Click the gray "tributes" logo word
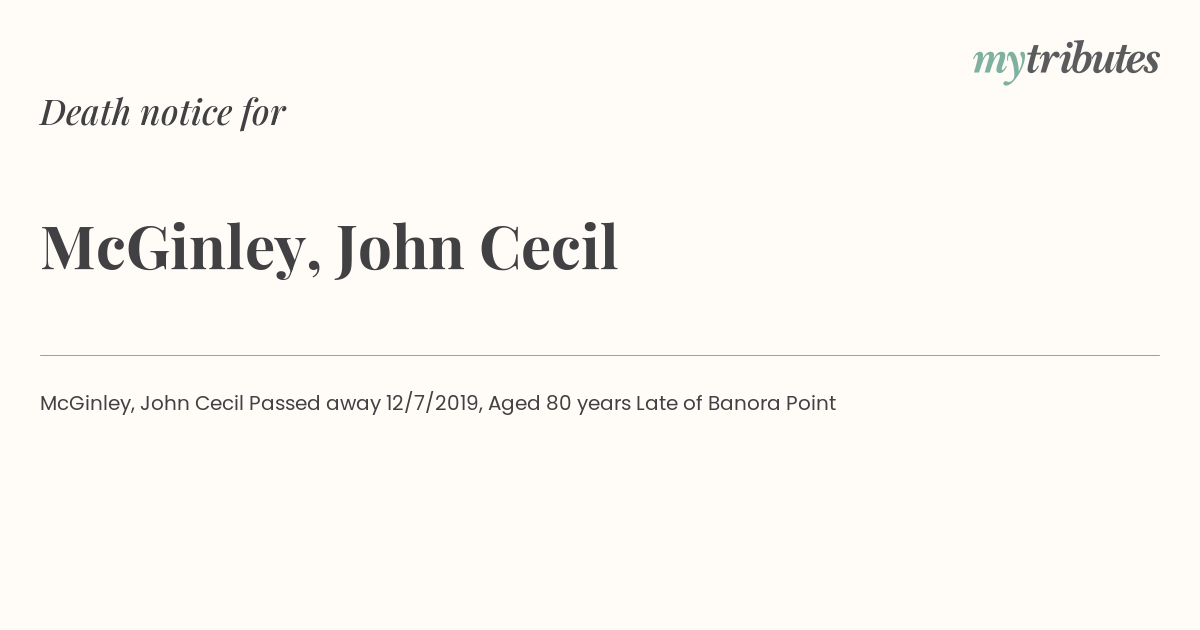The width and height of the screenshot is (1200, 630). [x=1093, y=59]
